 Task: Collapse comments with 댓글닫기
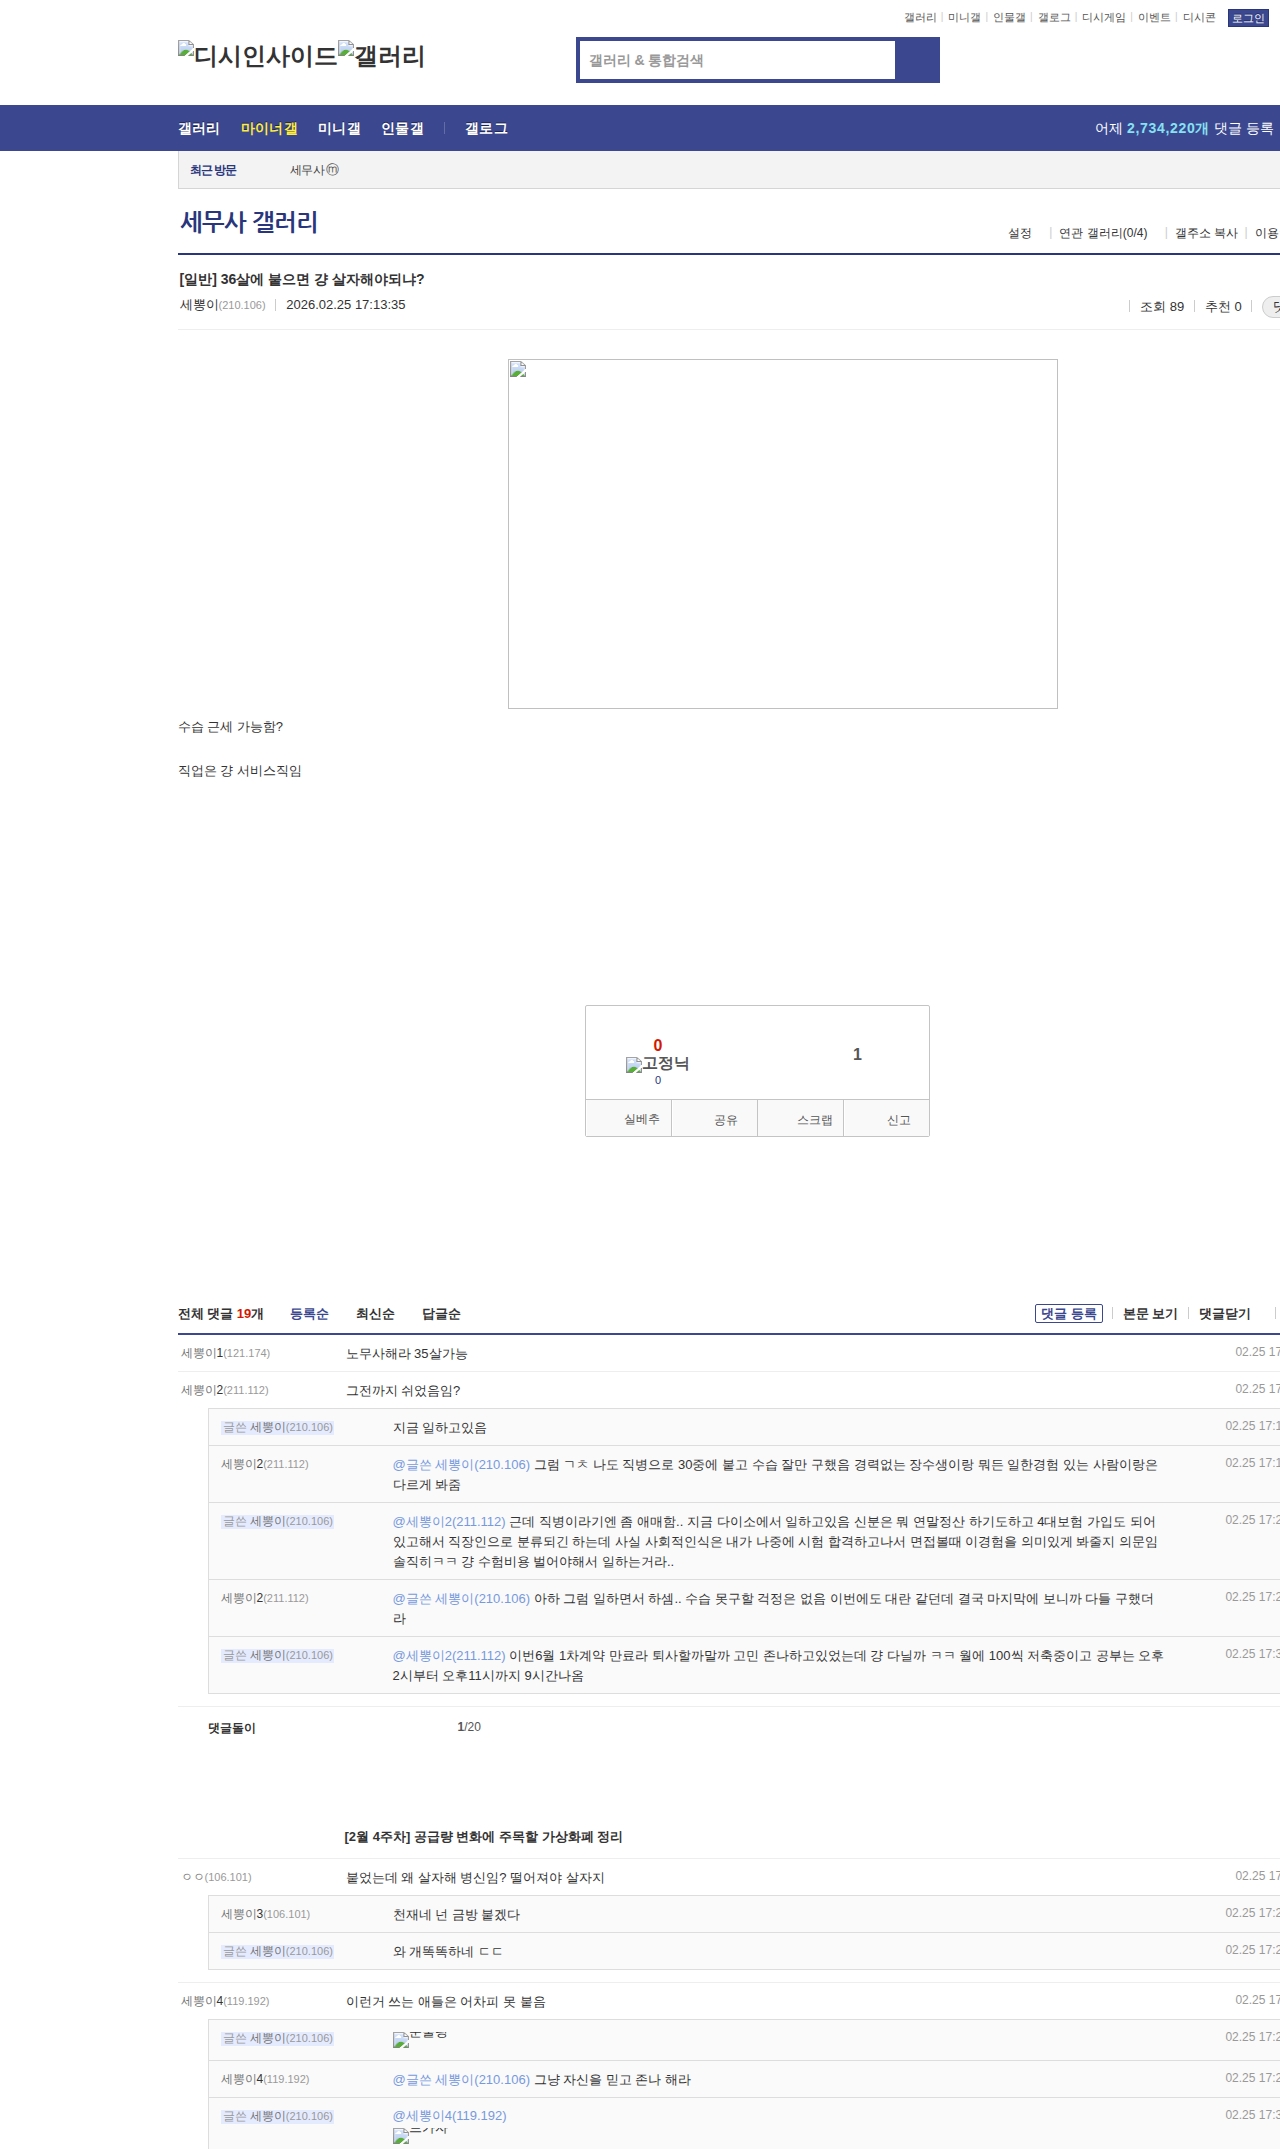1225,1314
